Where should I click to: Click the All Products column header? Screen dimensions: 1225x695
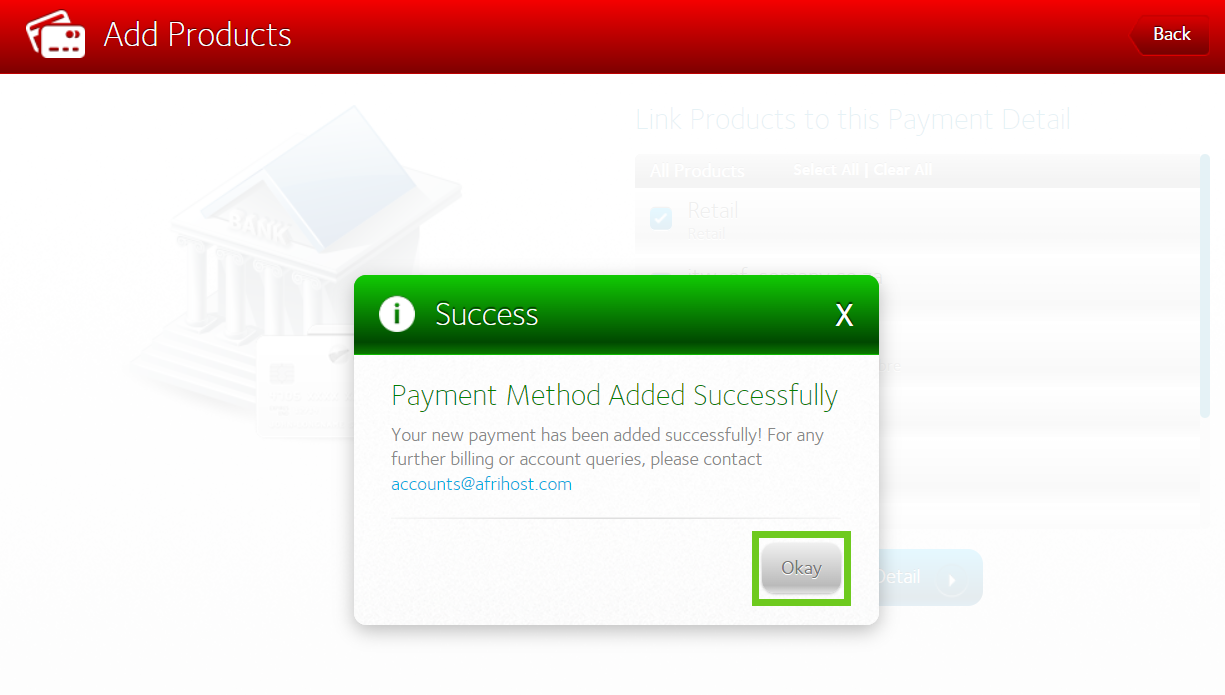click(x=697, y=171)
